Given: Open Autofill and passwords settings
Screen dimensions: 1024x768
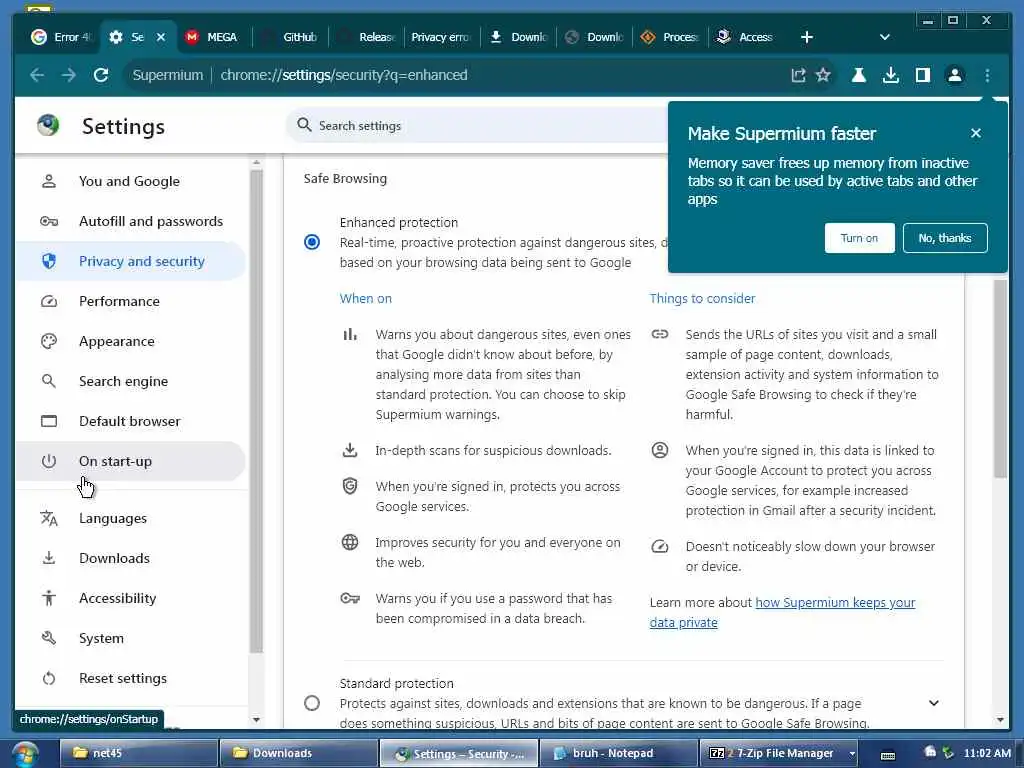Looking at the screenshot, I should tap(129, 221).
